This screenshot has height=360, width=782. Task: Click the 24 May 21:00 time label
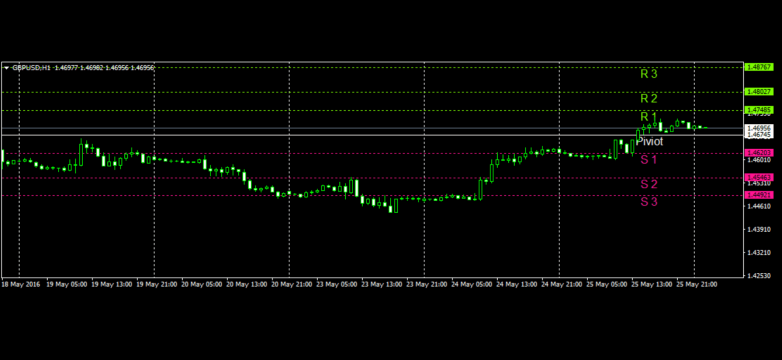coord(562,284)
